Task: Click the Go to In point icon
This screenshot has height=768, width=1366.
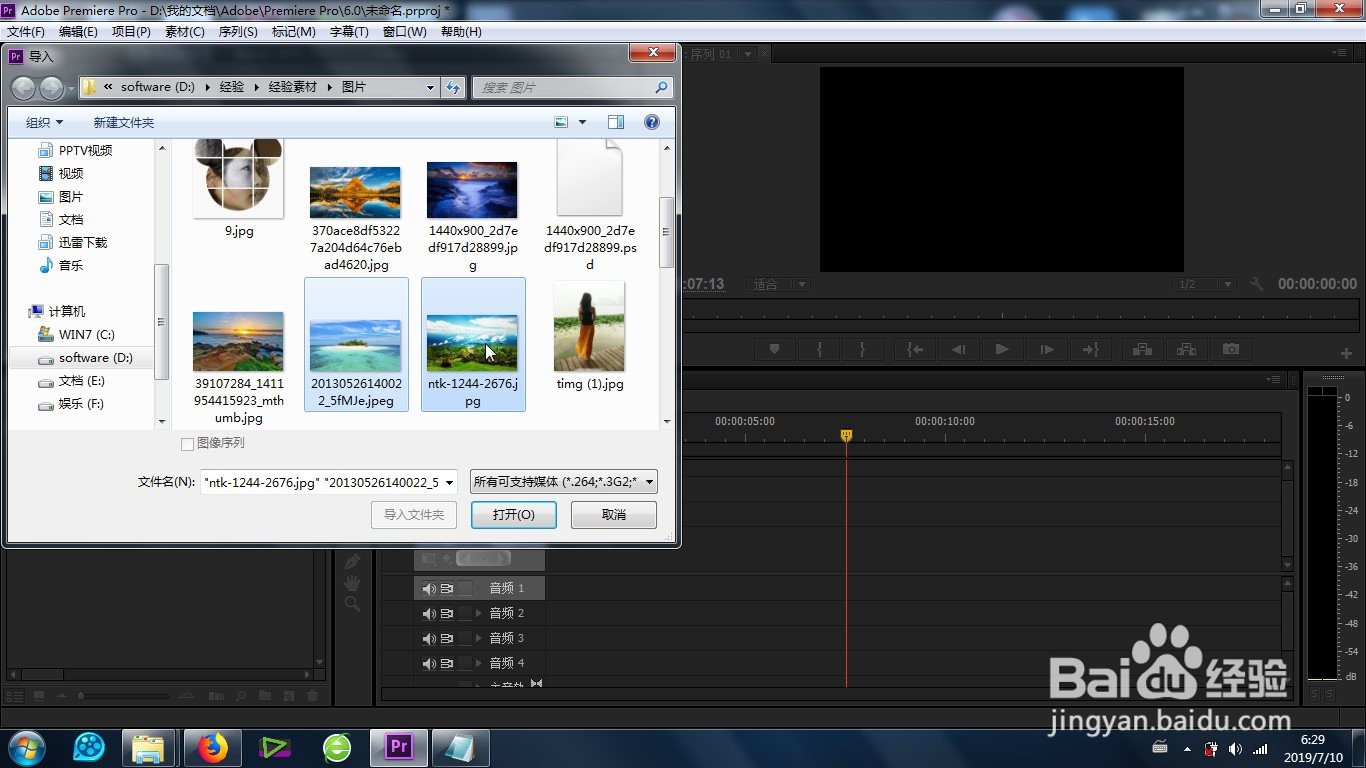Action: [x=914, y=349]
